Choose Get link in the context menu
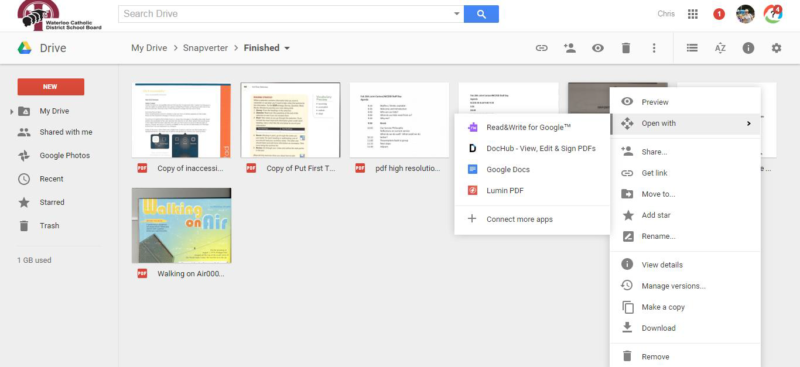 tap(685, 173)
